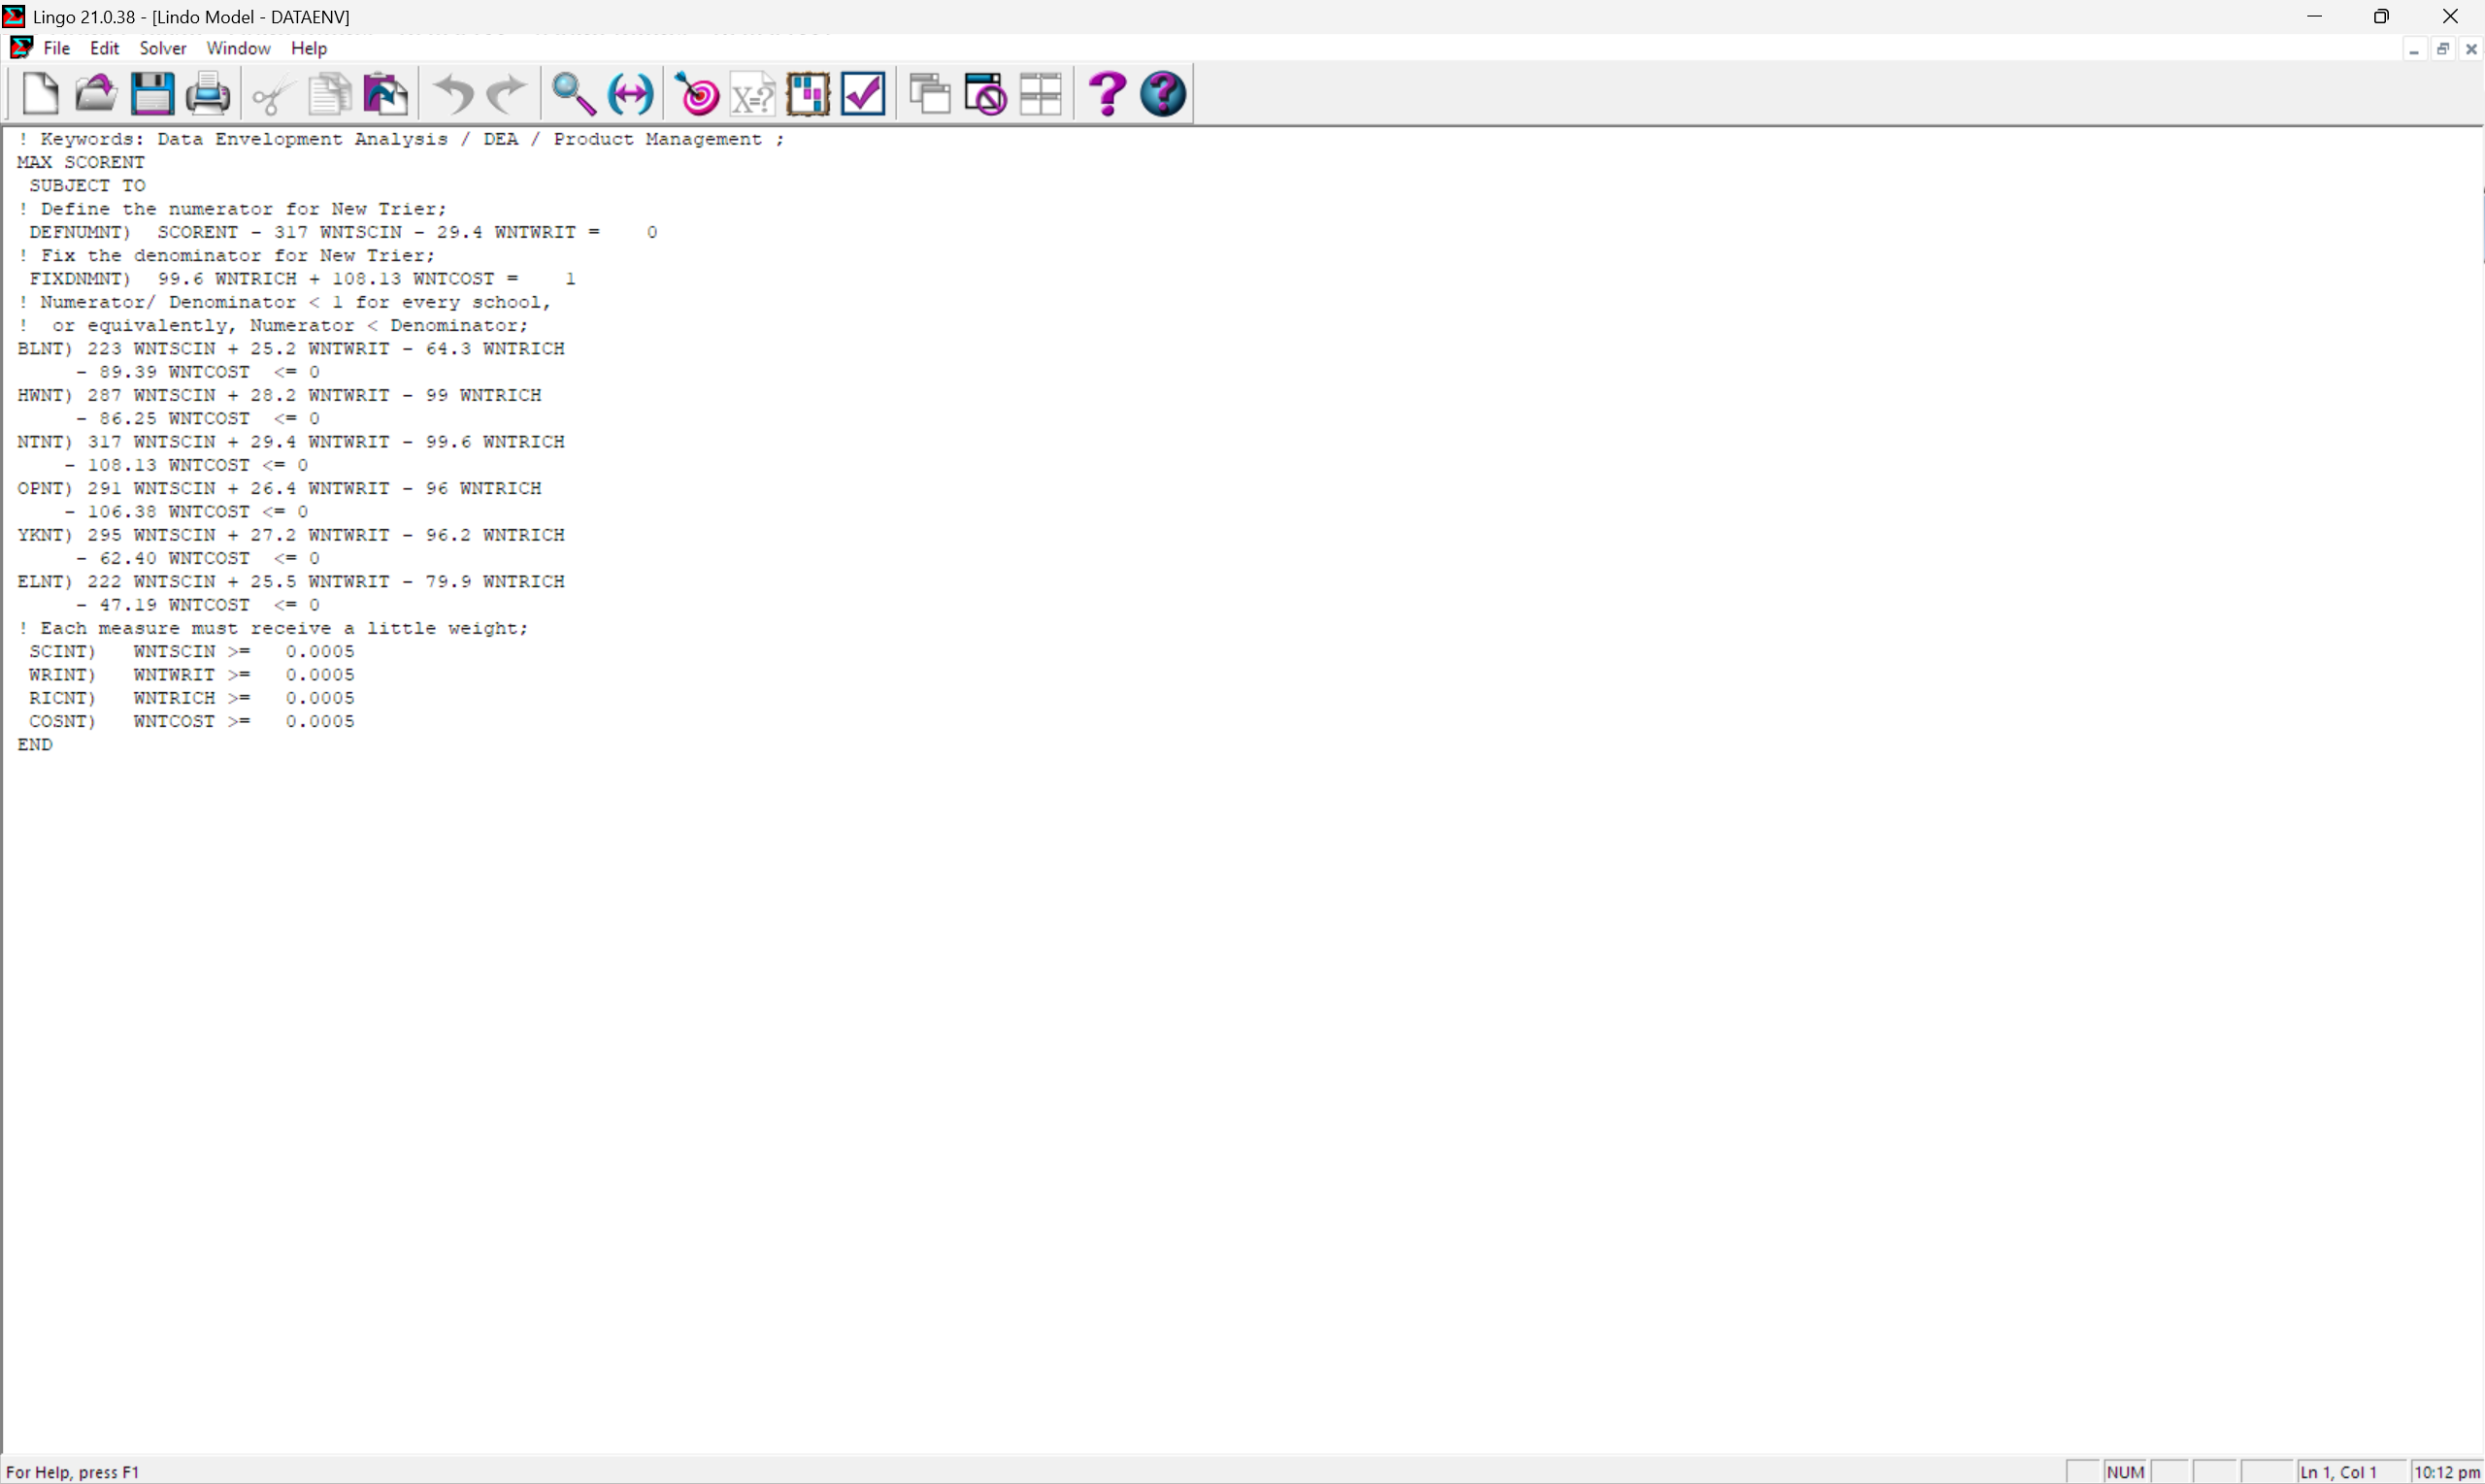The width and height of the screenshot is (2485, 1484).
Task: Click the purple question mark Help icon
Action: click(1107, 94)
